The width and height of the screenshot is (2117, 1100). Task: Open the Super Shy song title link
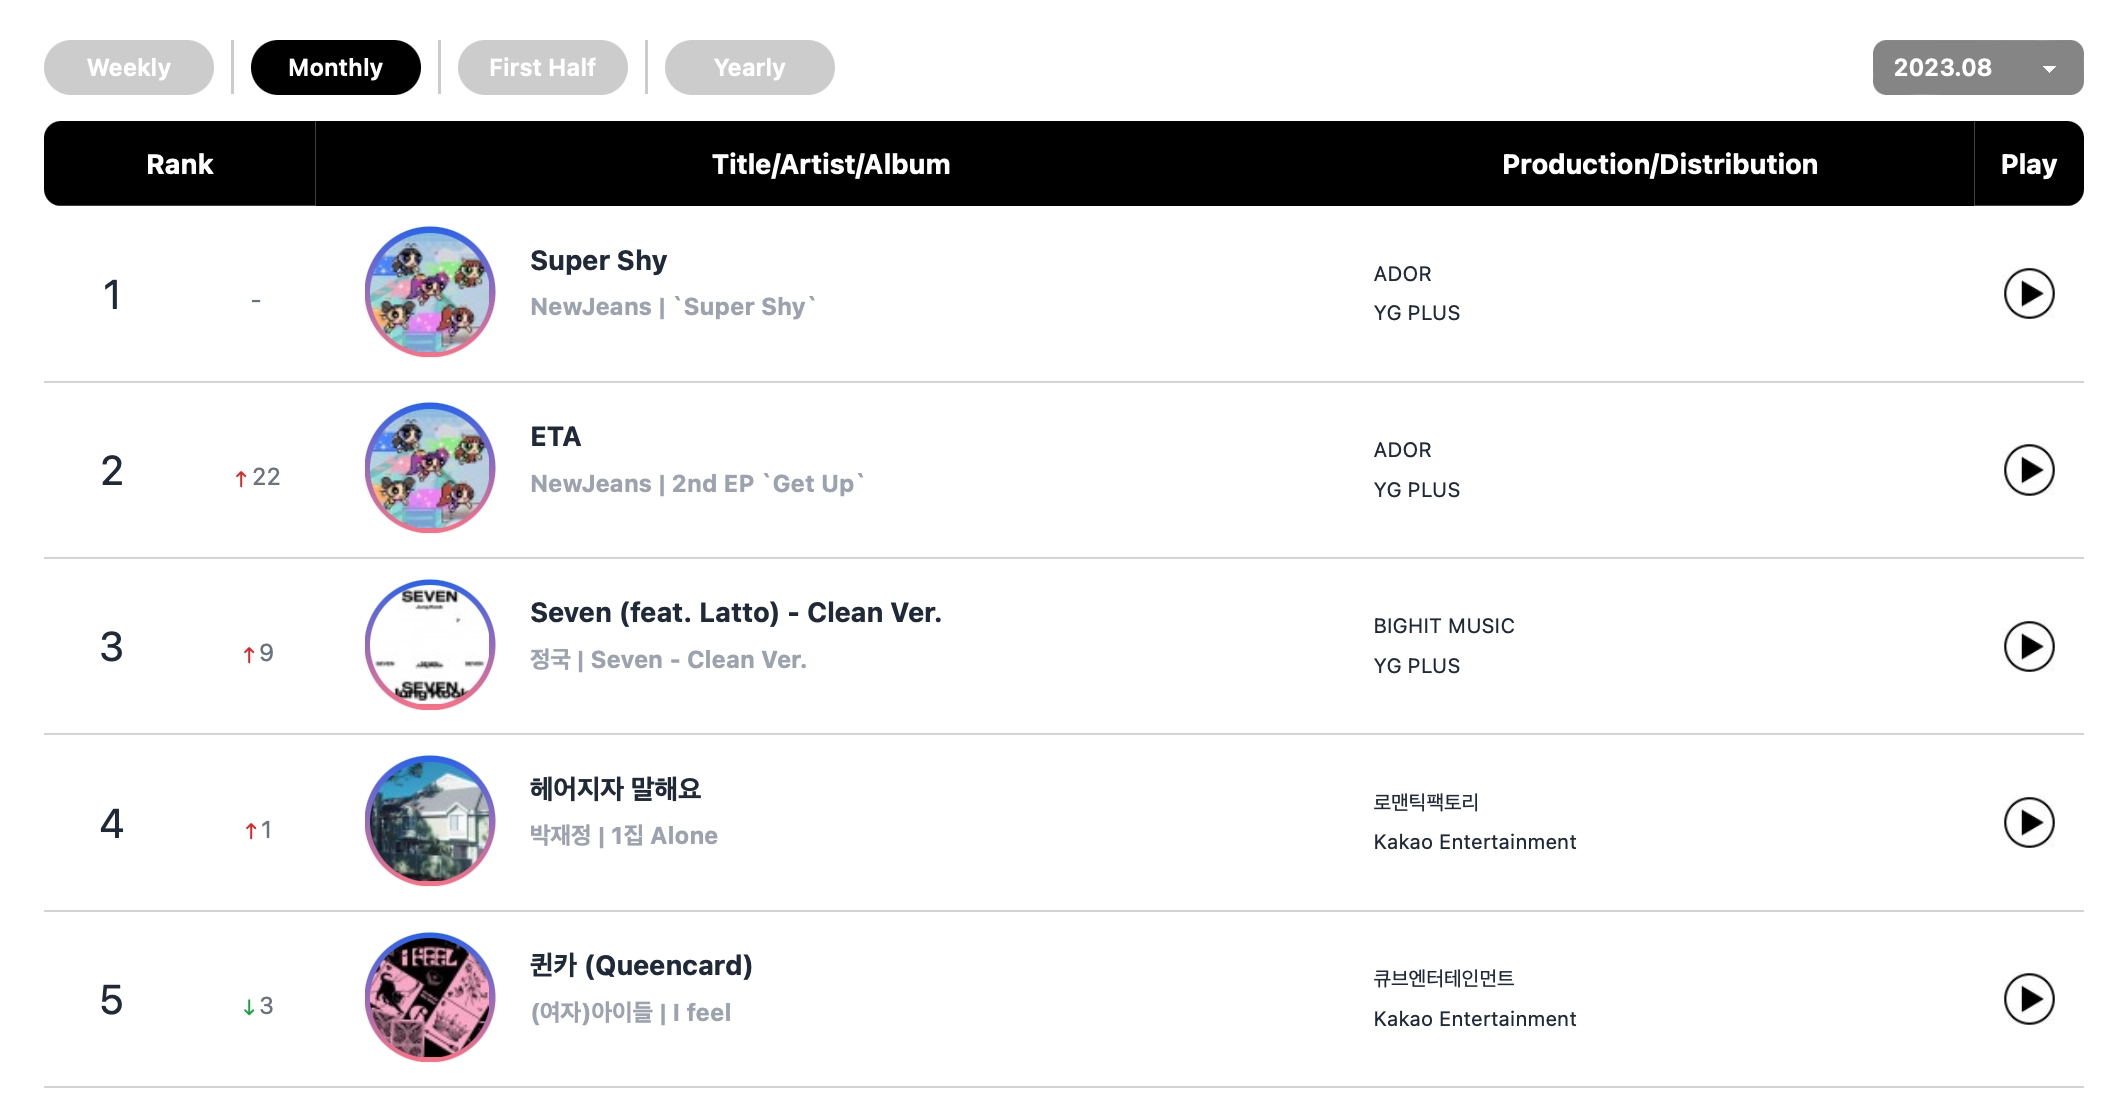pos(598,260)
